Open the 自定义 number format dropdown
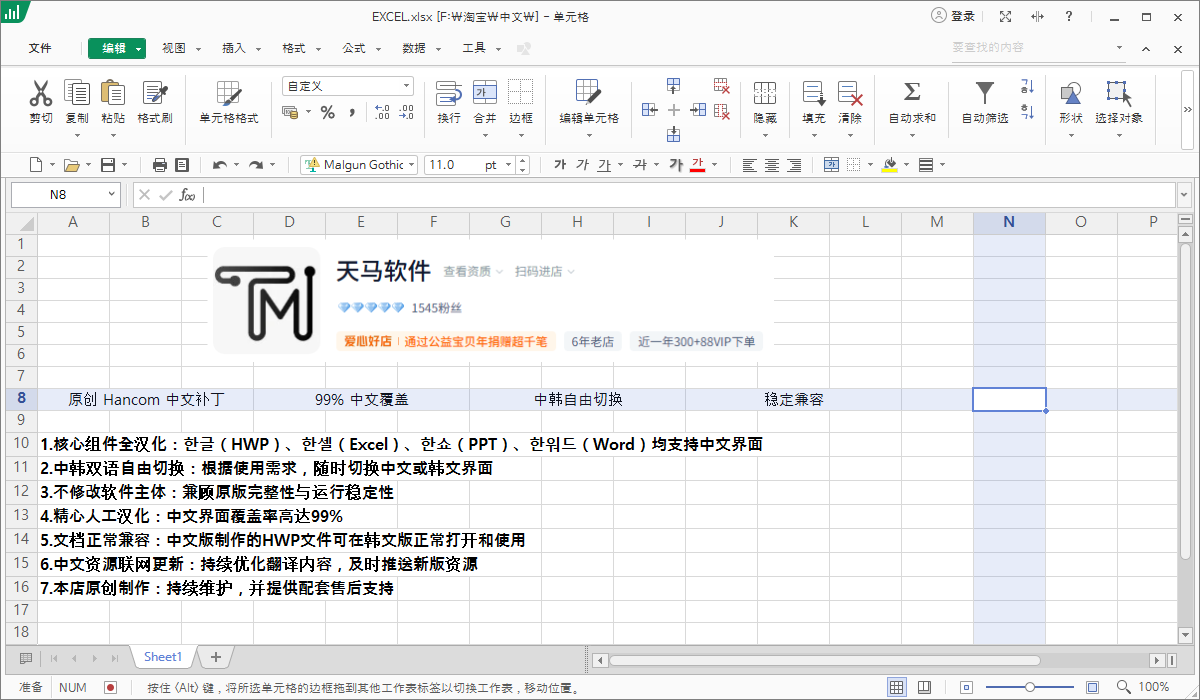The image size is (1200, 700). click(x=406, y=87)
